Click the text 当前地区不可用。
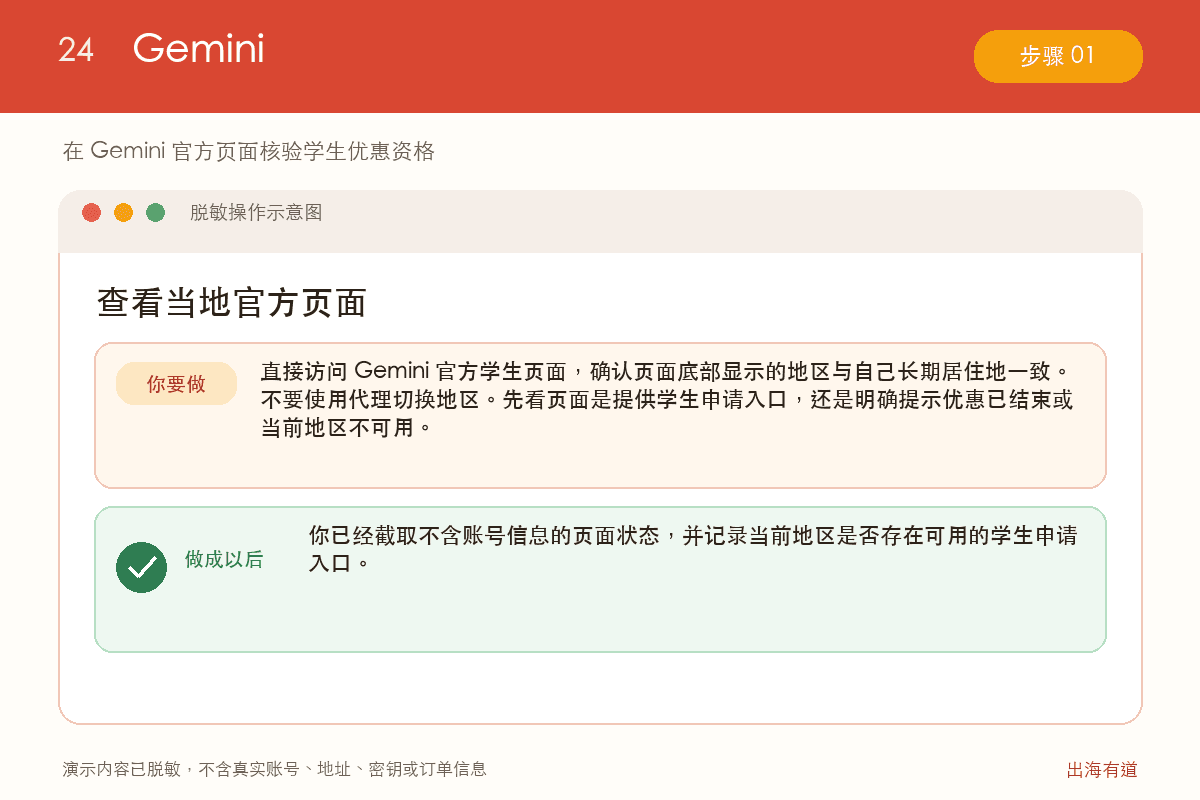1200x800 pixels. 347,428
